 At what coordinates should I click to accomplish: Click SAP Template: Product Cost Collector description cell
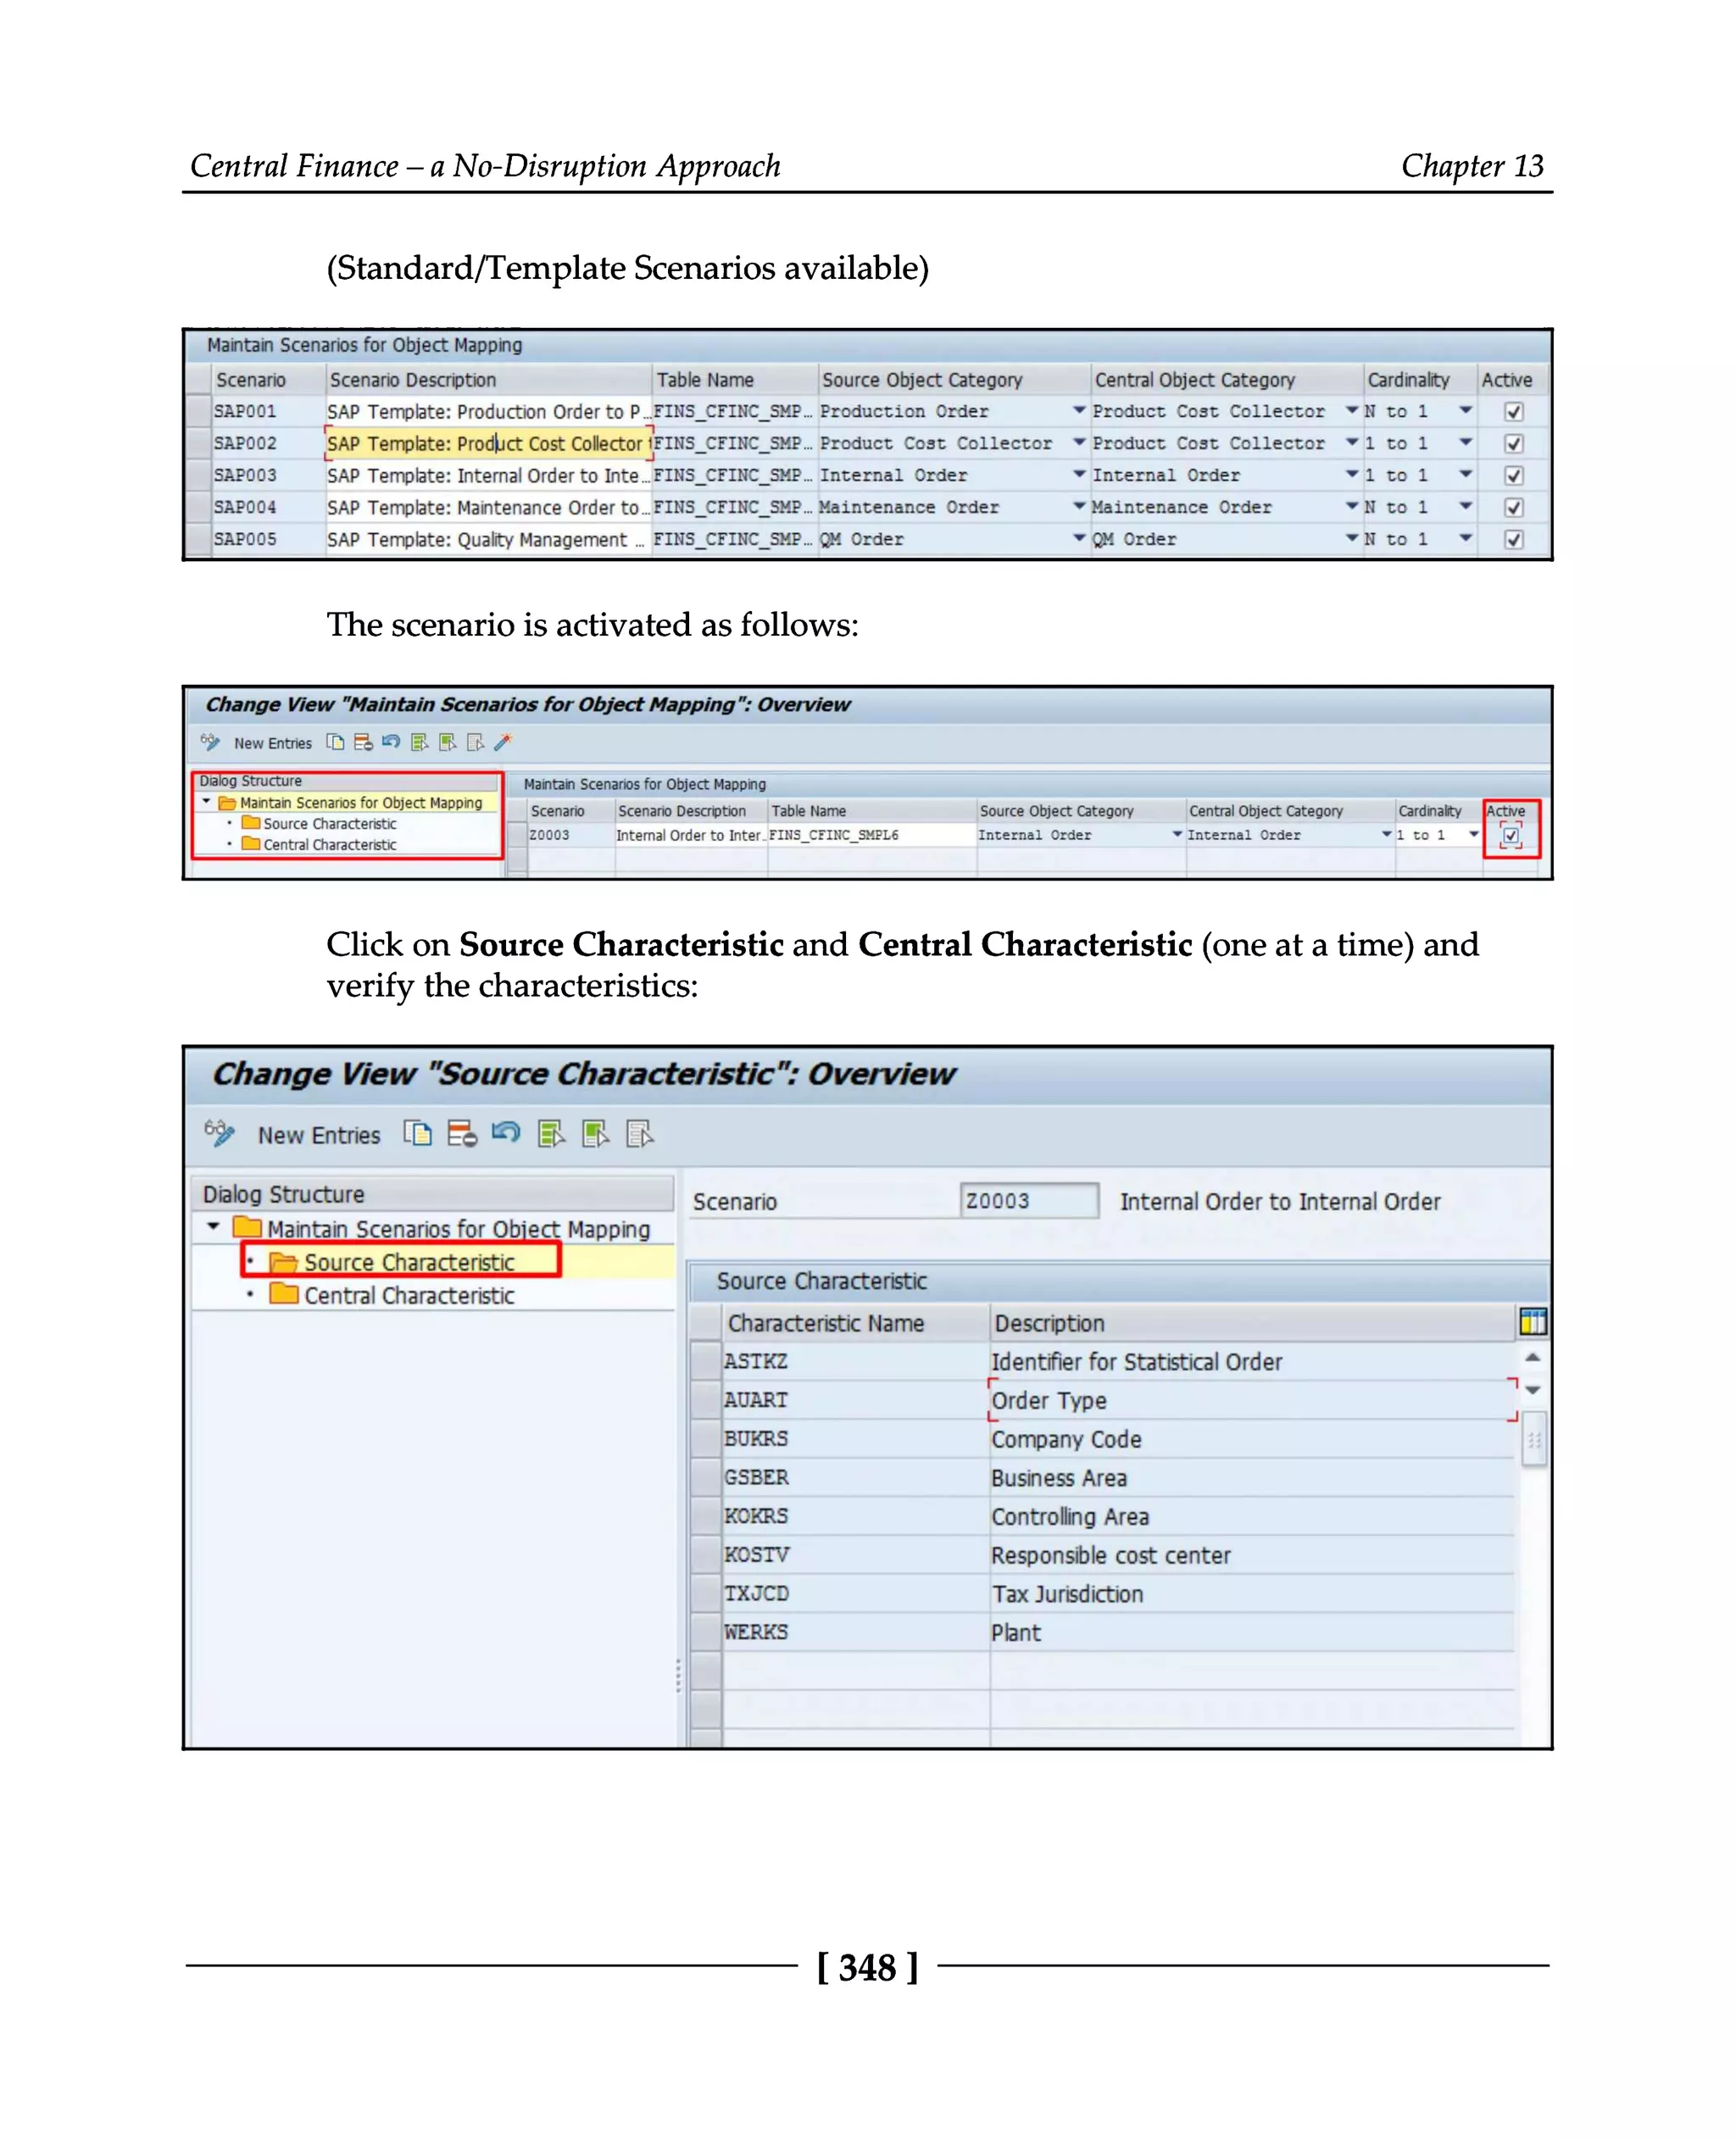488,443
